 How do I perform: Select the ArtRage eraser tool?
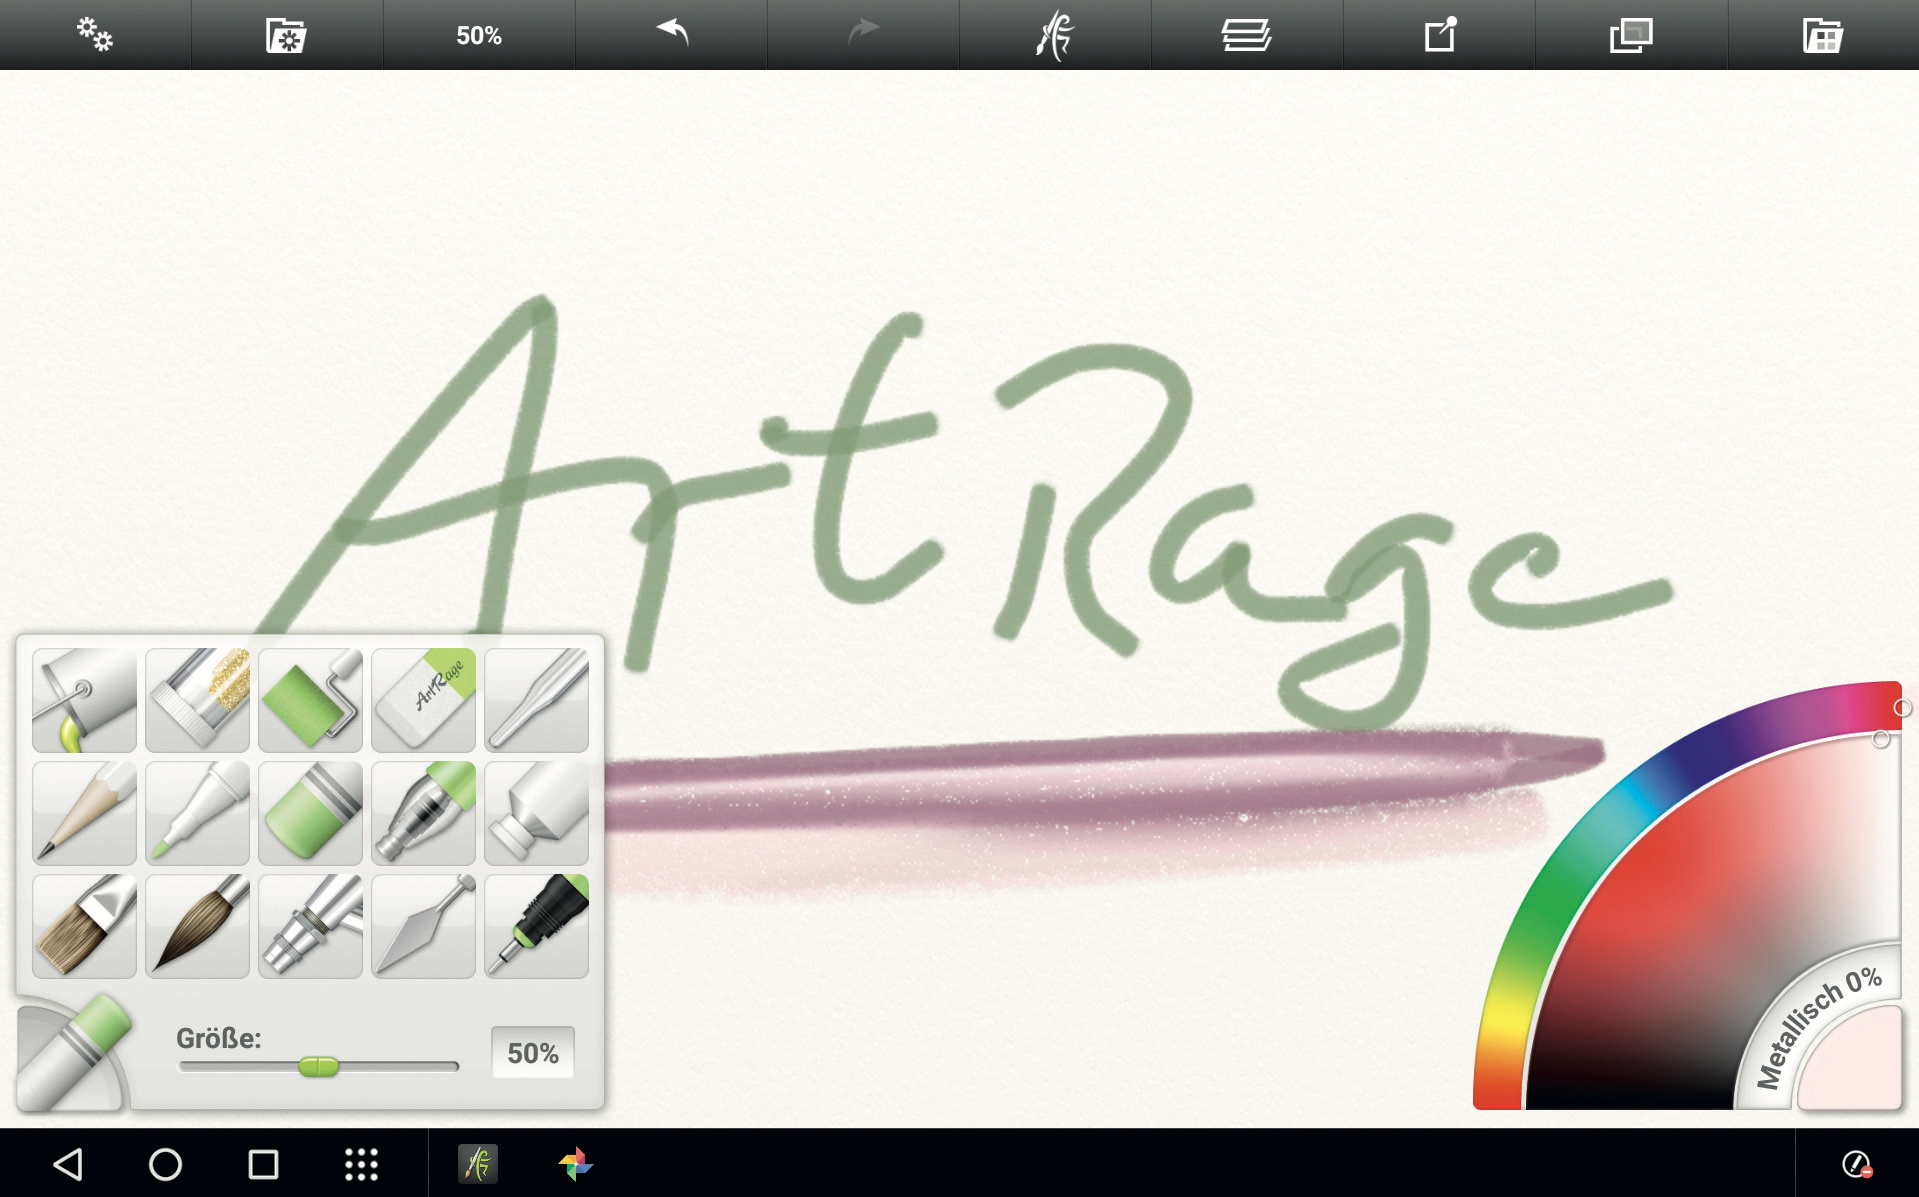[x=423, y=699]
